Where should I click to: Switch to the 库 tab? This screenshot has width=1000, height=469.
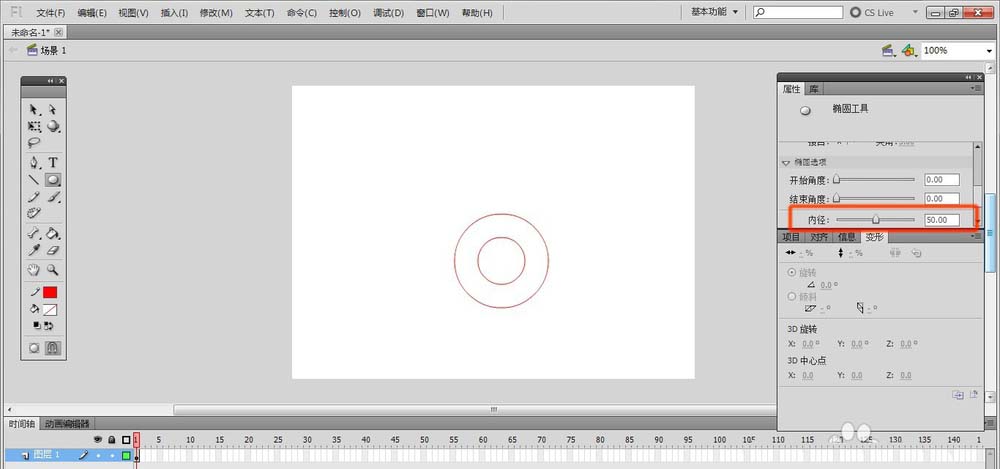click(814, 89)
